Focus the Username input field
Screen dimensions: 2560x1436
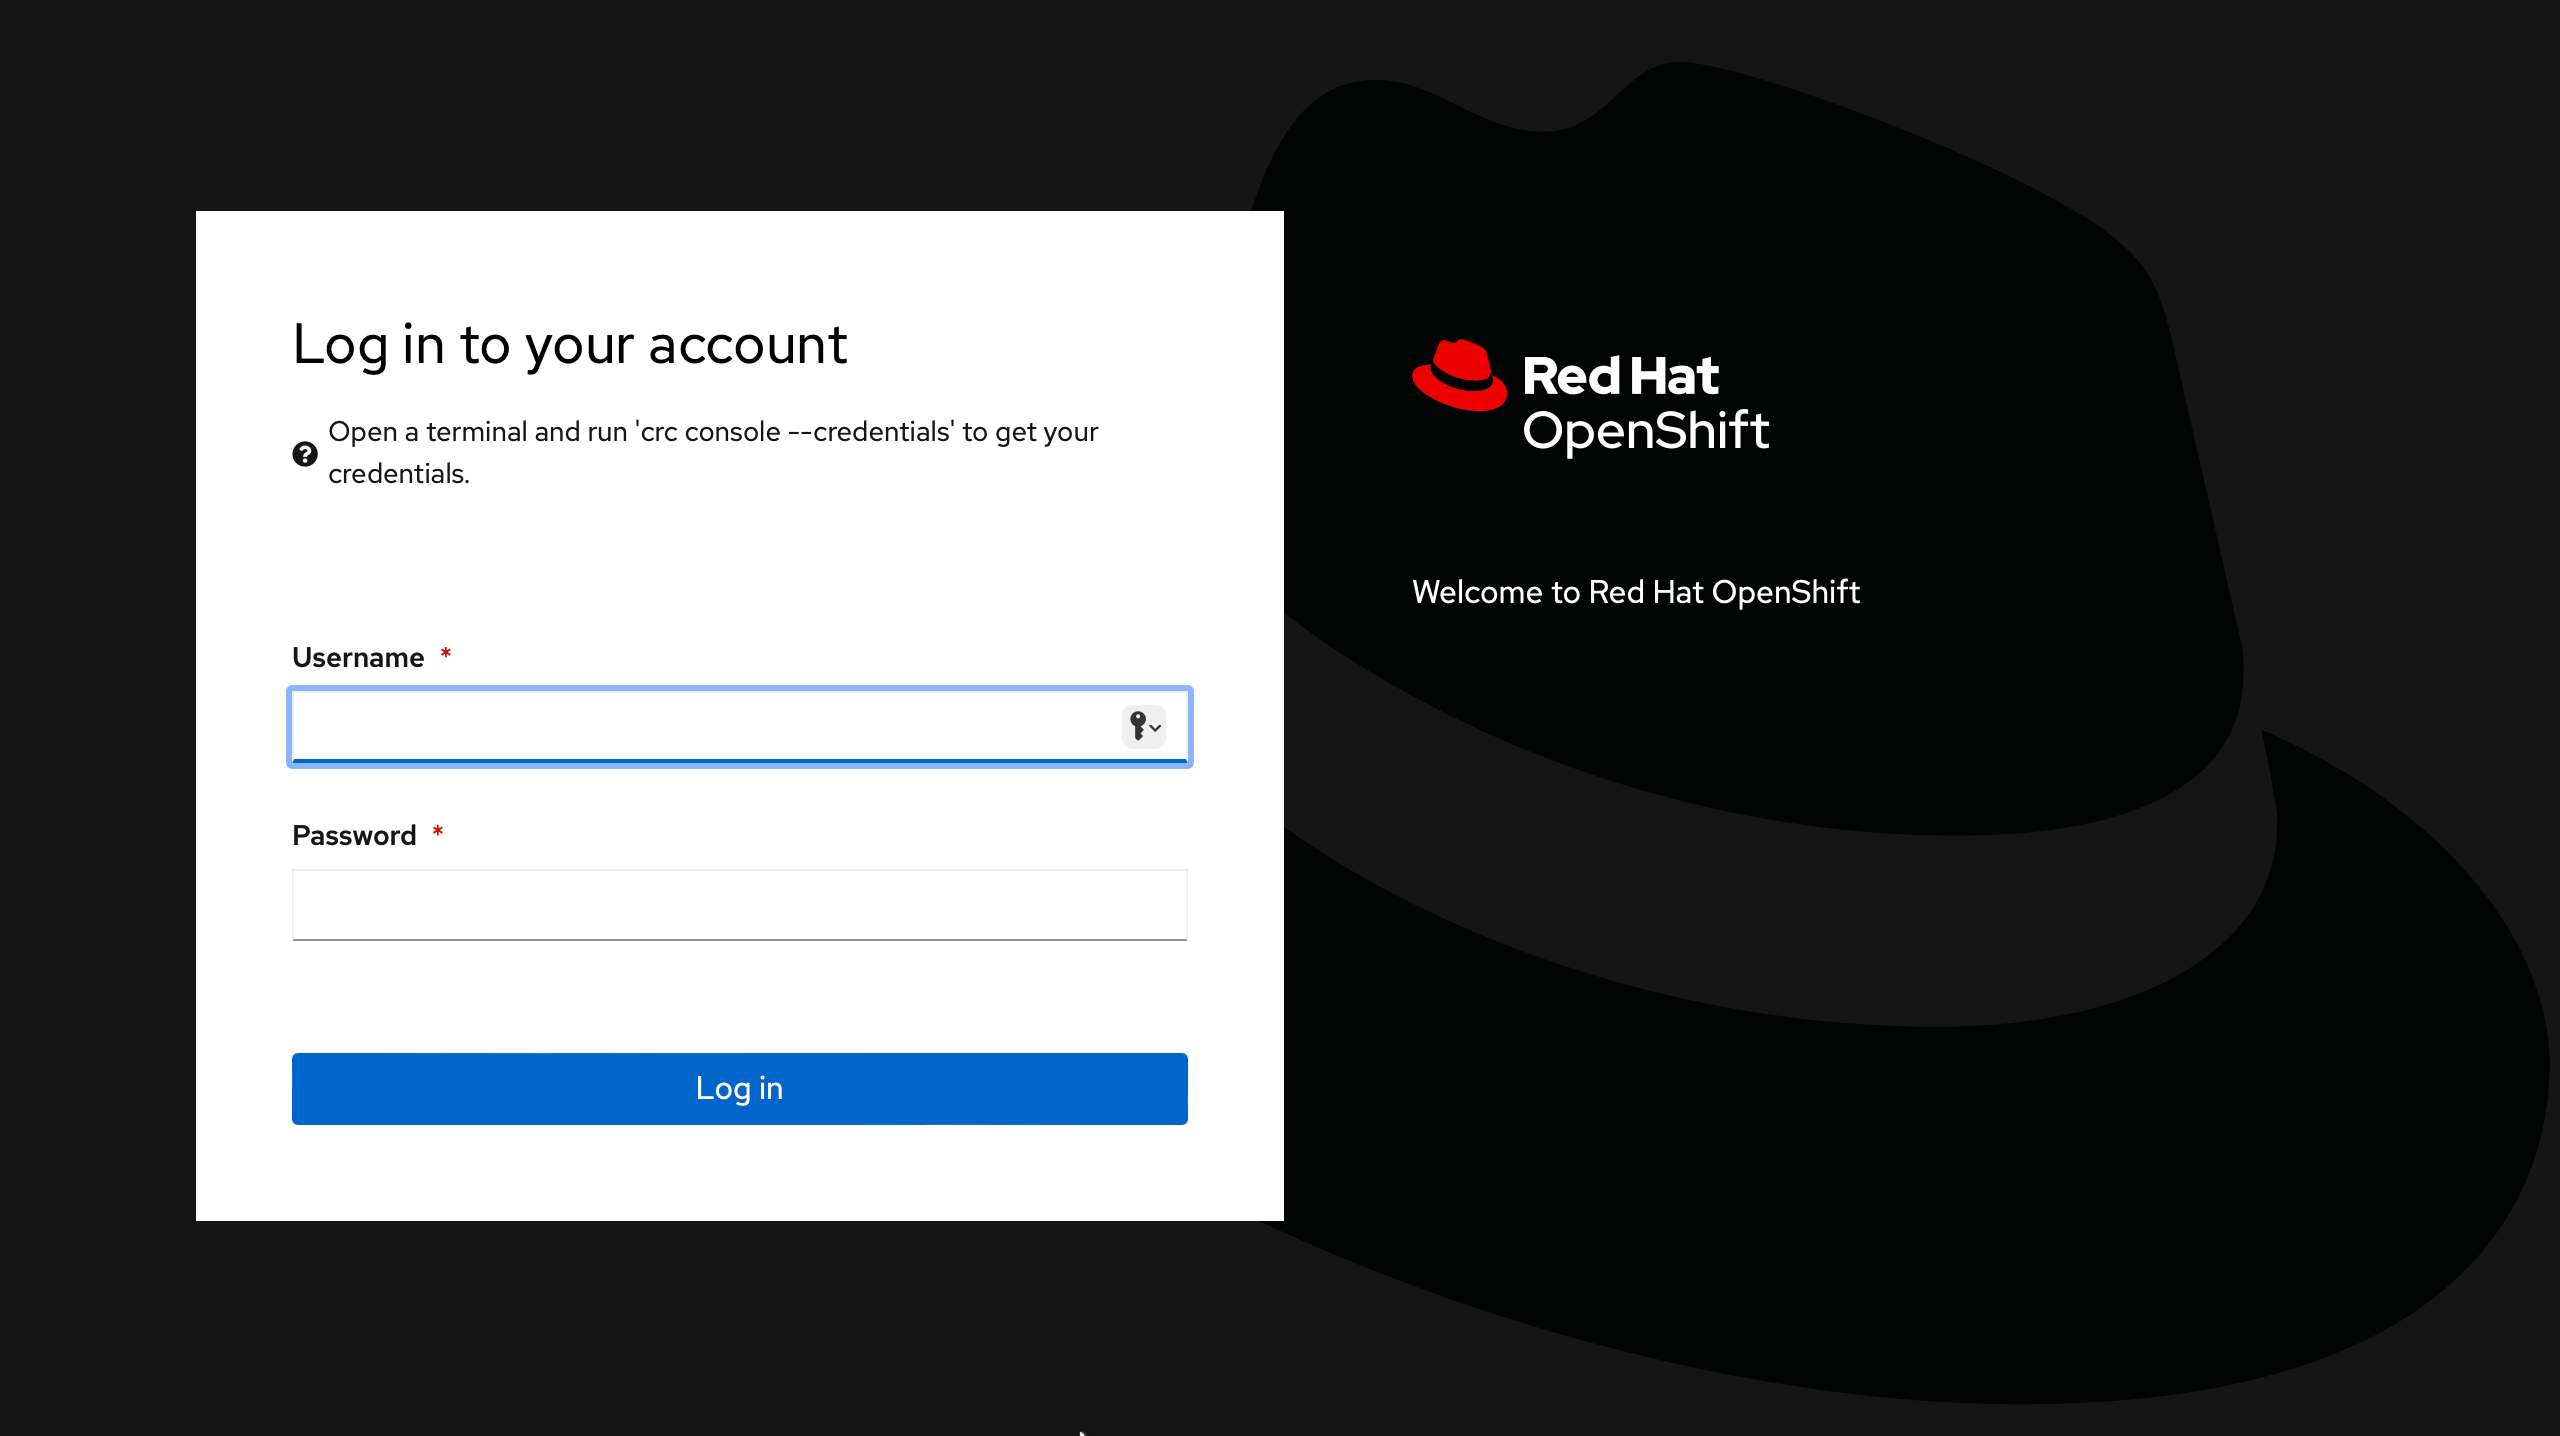tap(700, 726)
